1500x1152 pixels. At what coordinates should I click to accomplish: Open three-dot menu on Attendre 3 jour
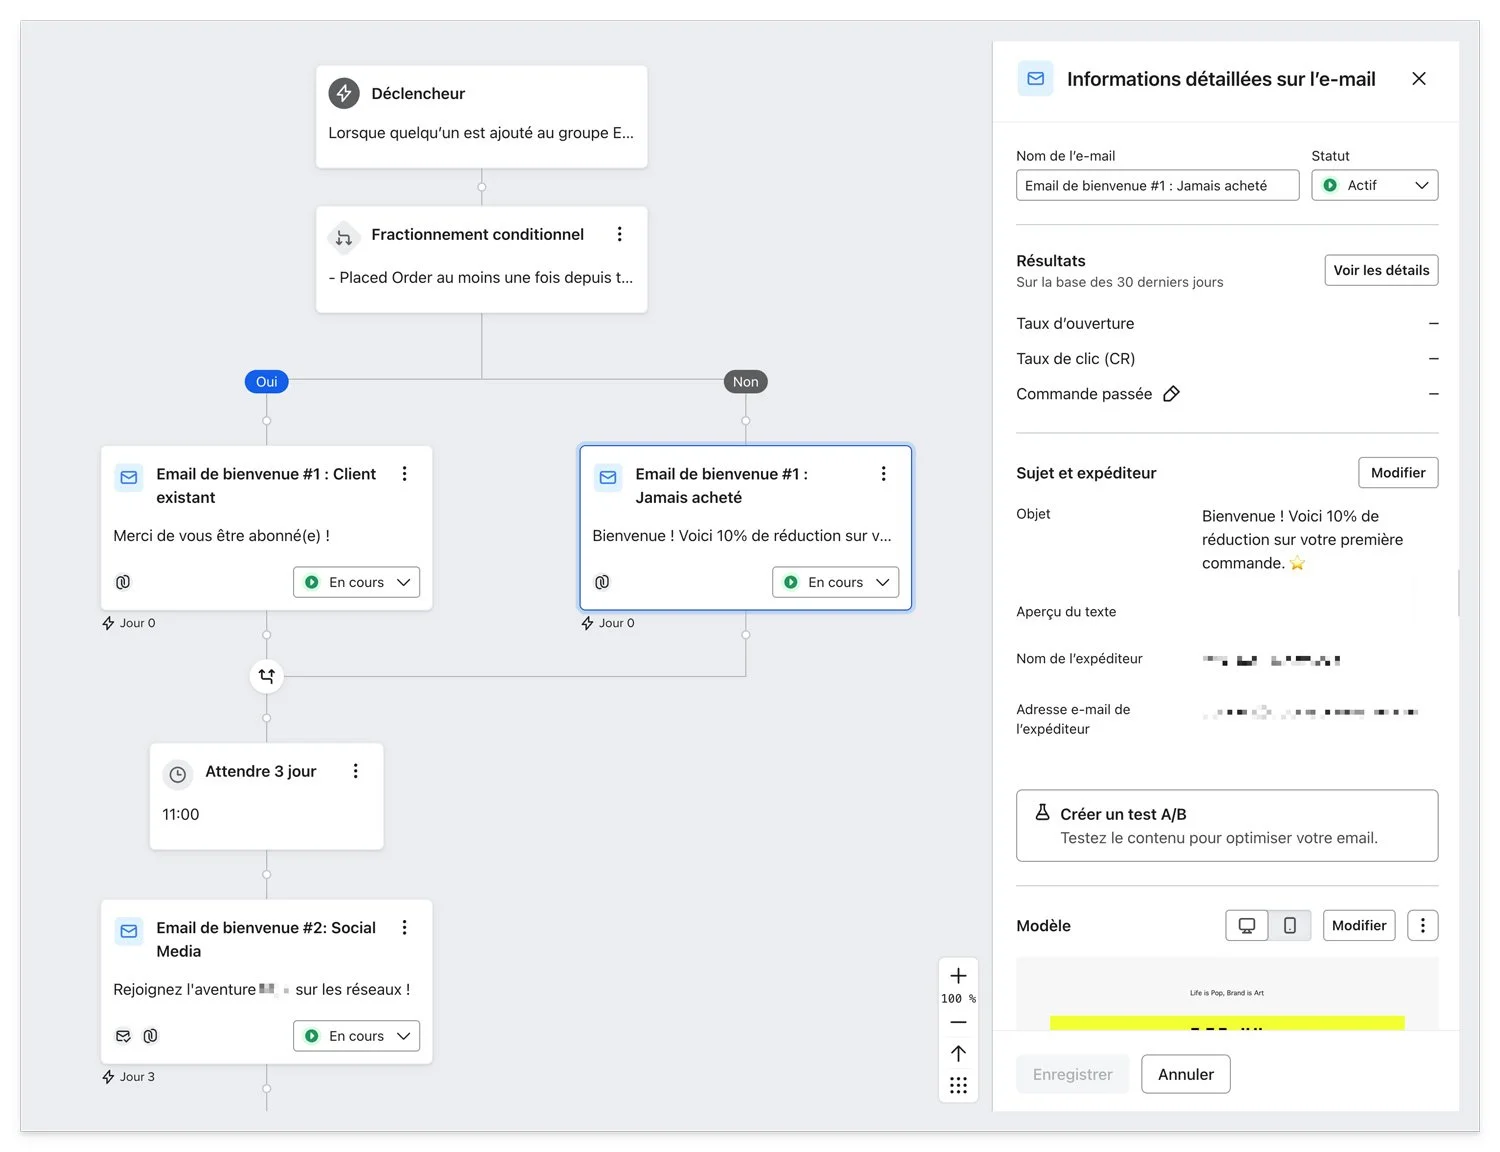(356, 771)
